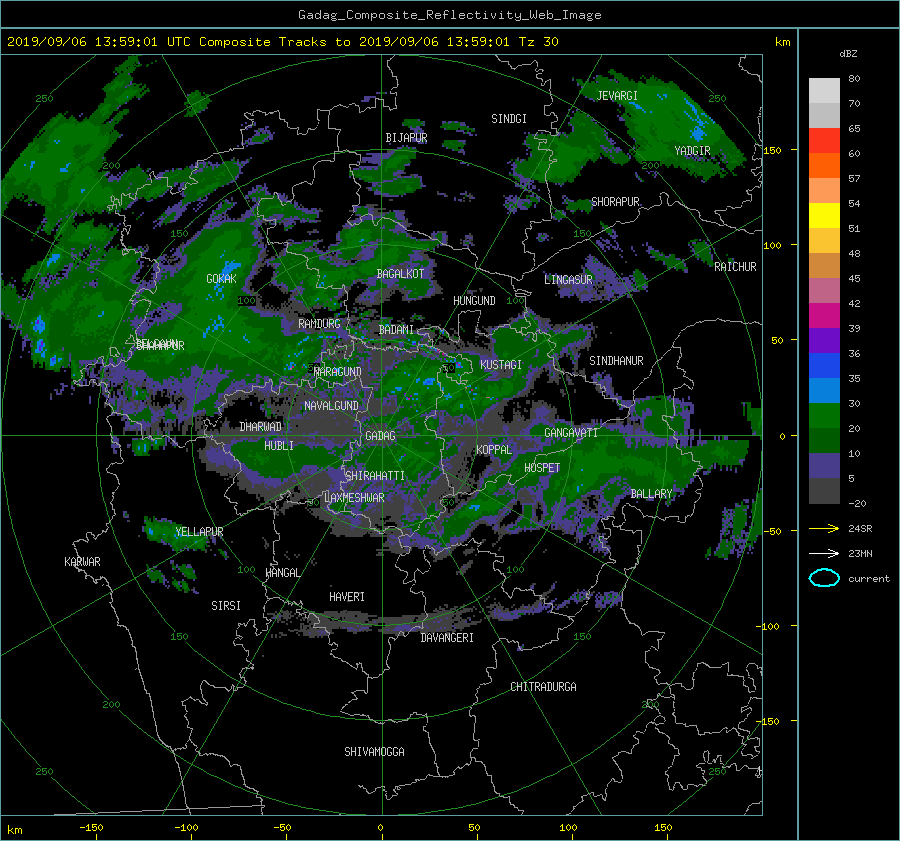Click the km label at bottom-left axis
Viewport: 900px width, 841px height.
[15, 830]
